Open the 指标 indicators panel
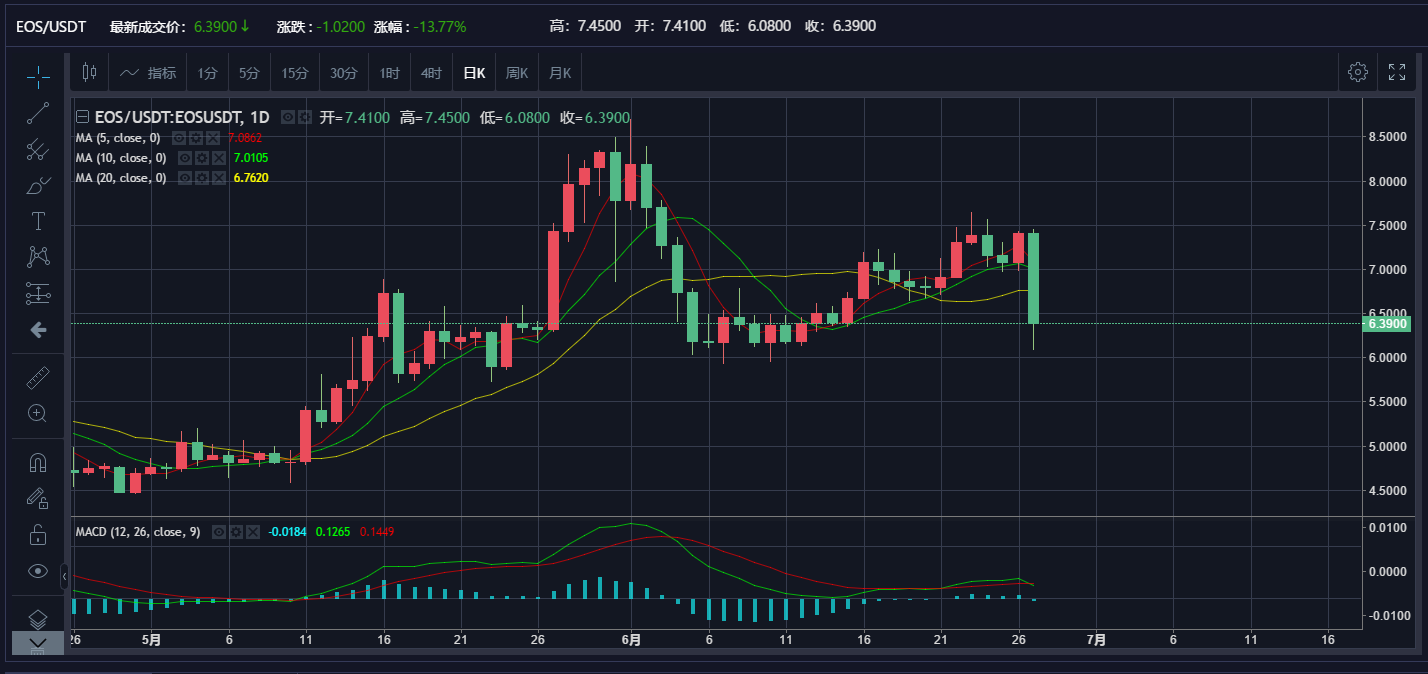The height and width of the screenshot is (674, 1428). pos(148,73)
